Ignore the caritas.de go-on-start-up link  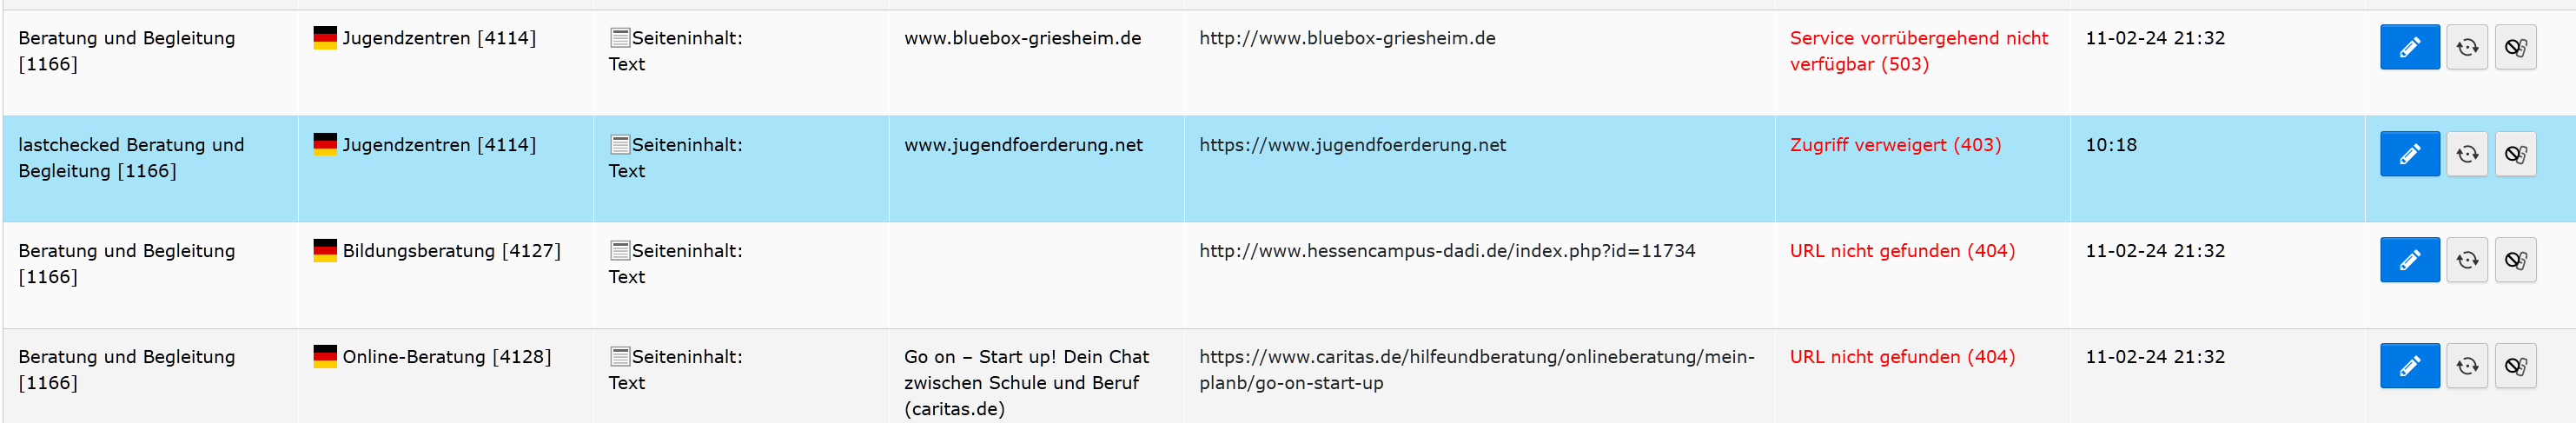2515,366
